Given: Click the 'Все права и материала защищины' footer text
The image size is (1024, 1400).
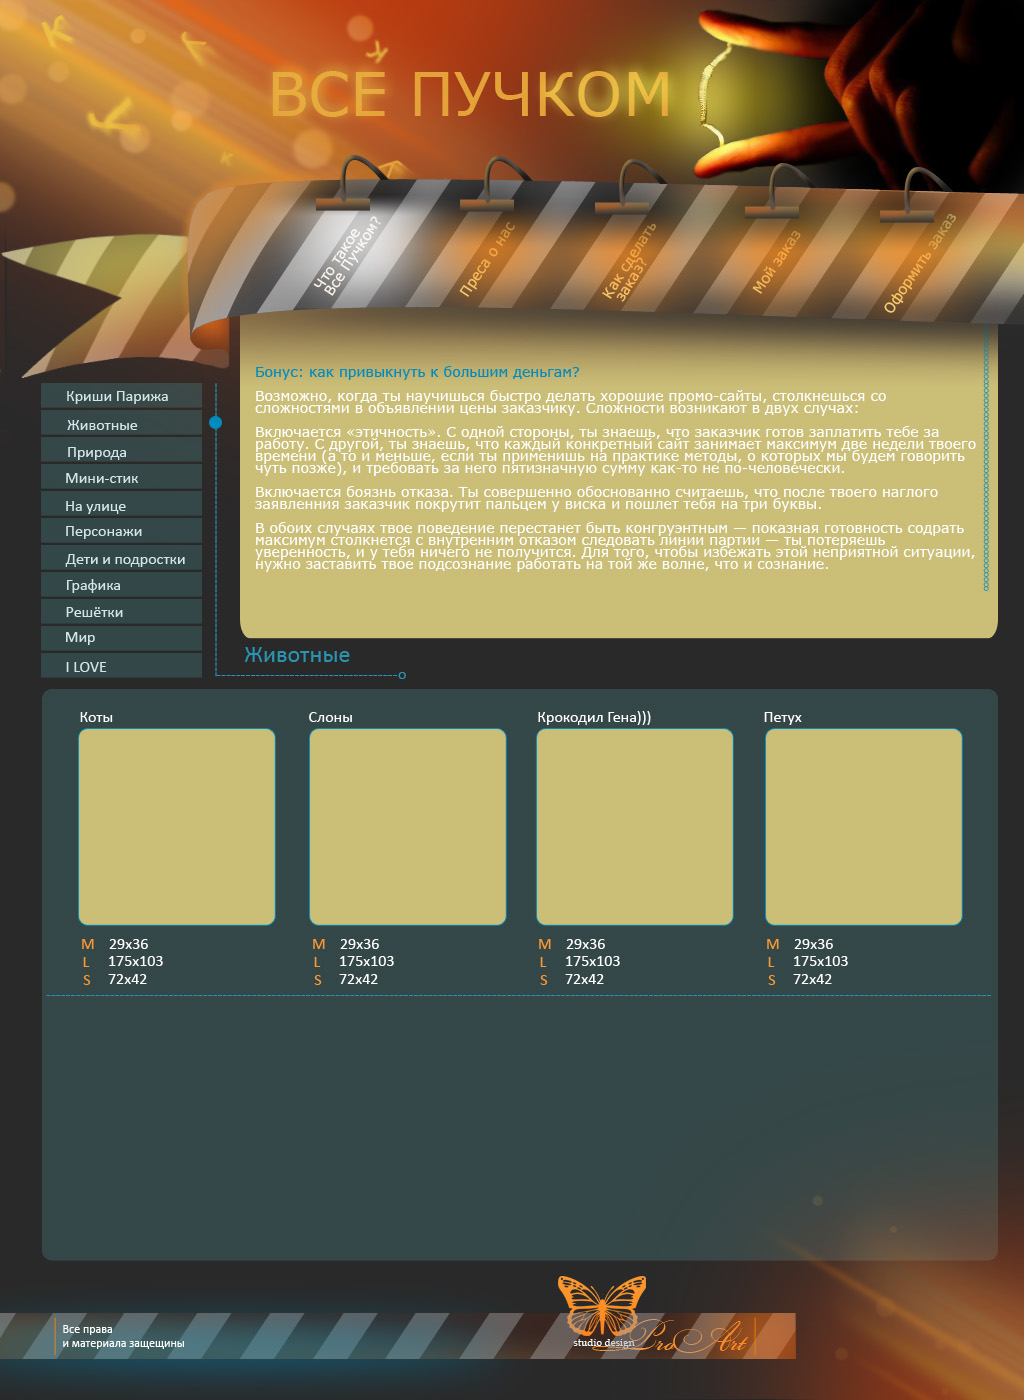Looking at the screenshot, I should coord(123,1336).
